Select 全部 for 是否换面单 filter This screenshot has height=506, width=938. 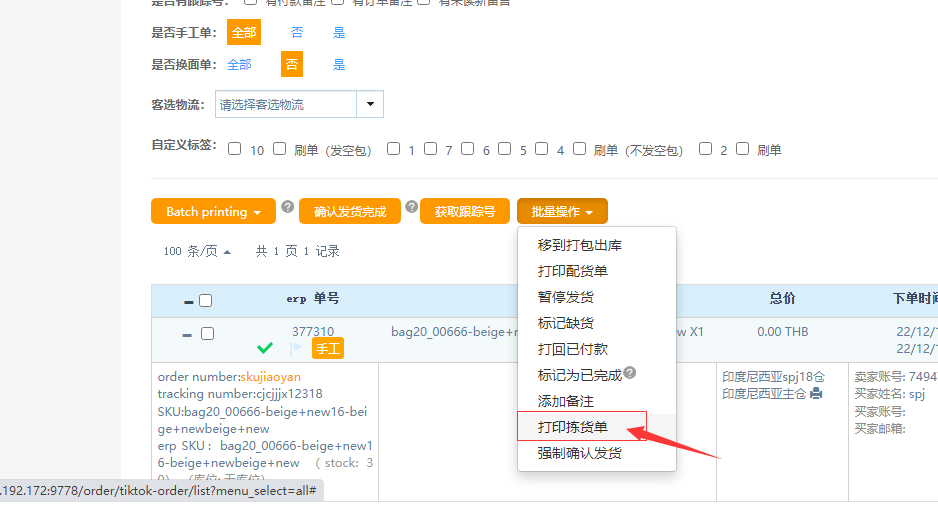point(239,65)
